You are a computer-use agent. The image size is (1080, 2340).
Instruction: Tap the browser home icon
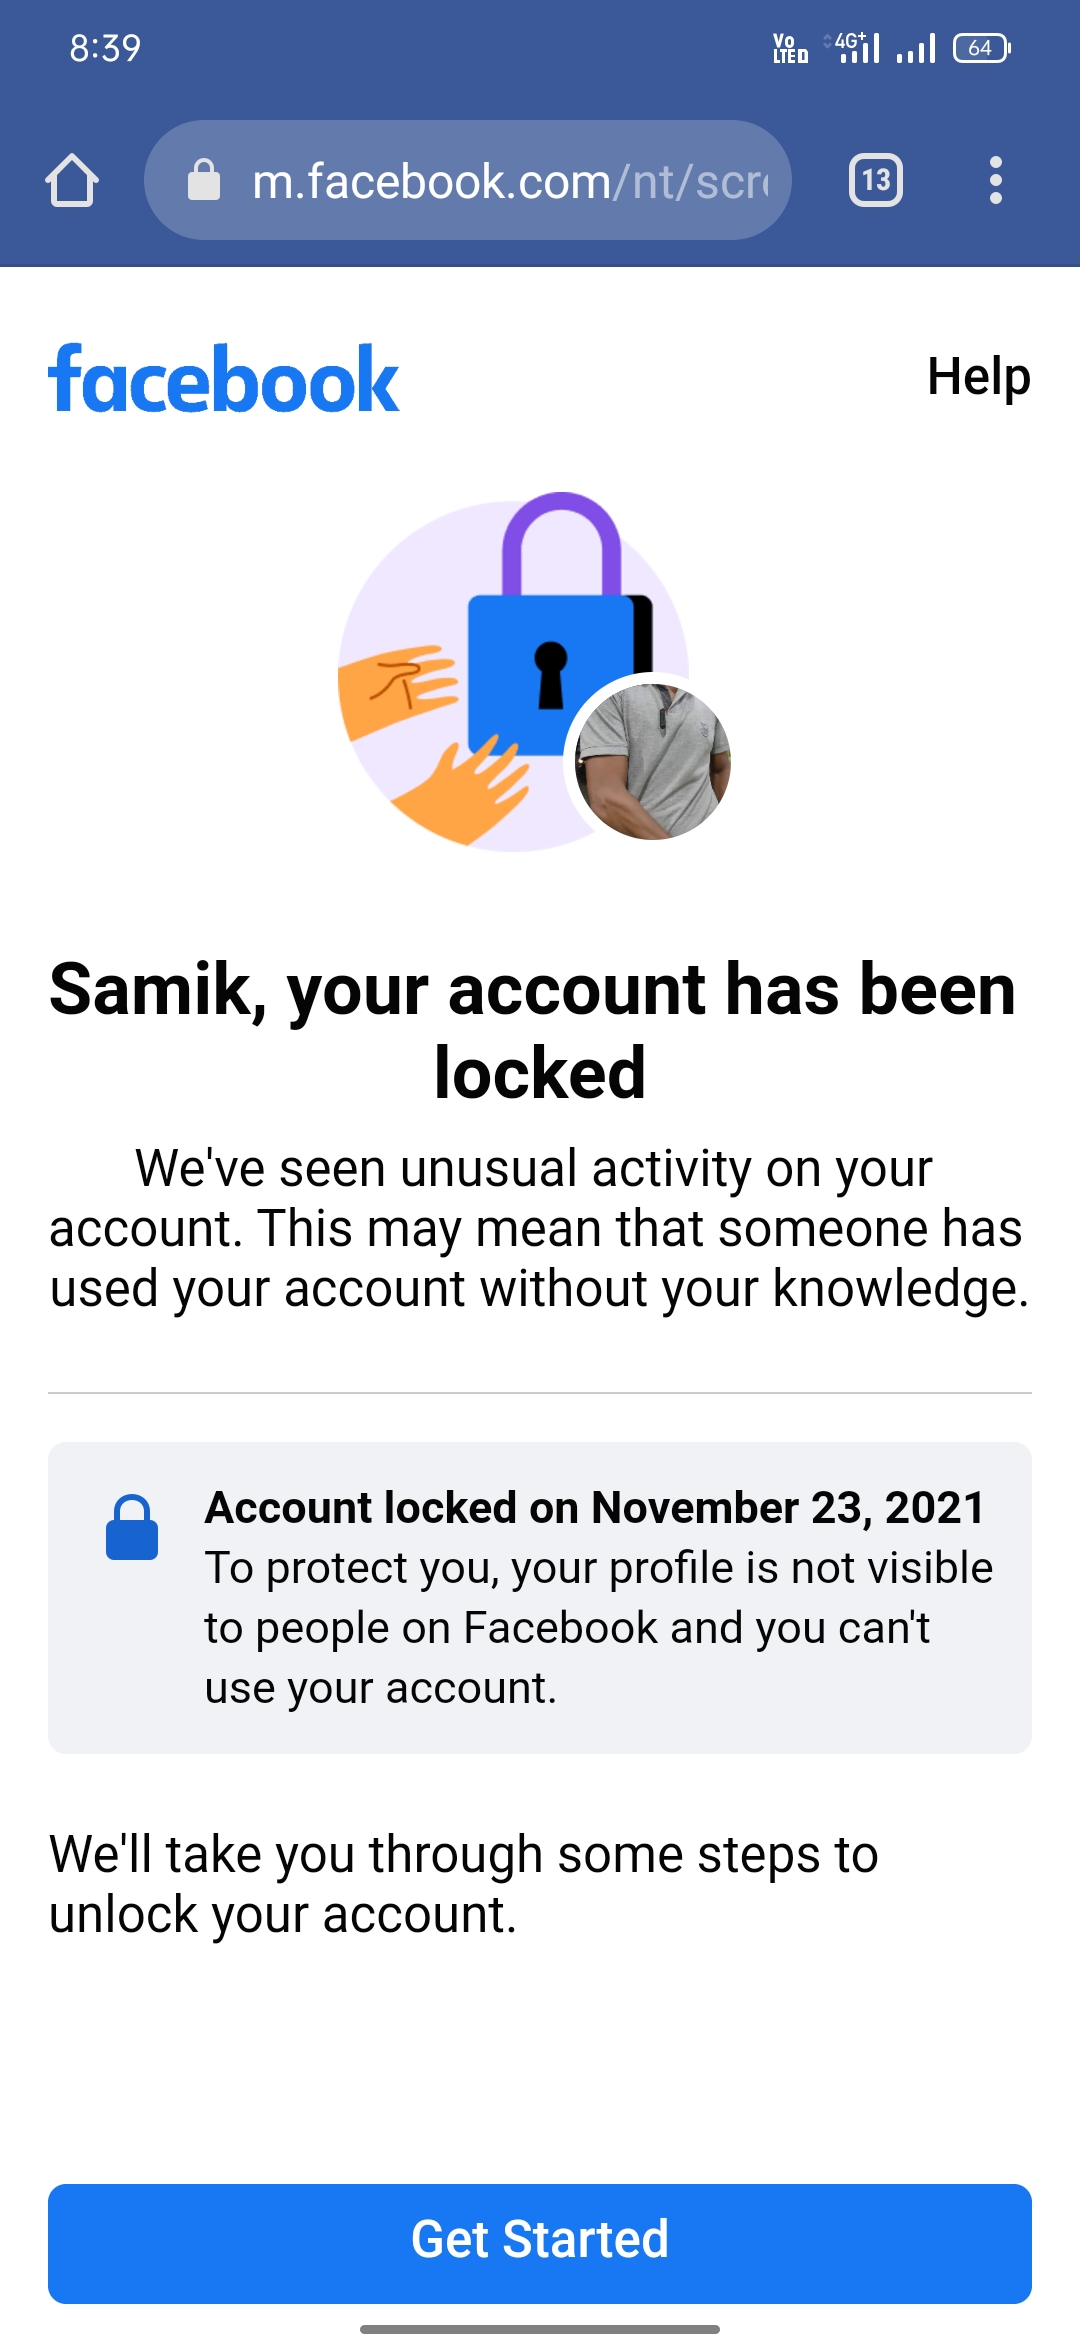72,181
